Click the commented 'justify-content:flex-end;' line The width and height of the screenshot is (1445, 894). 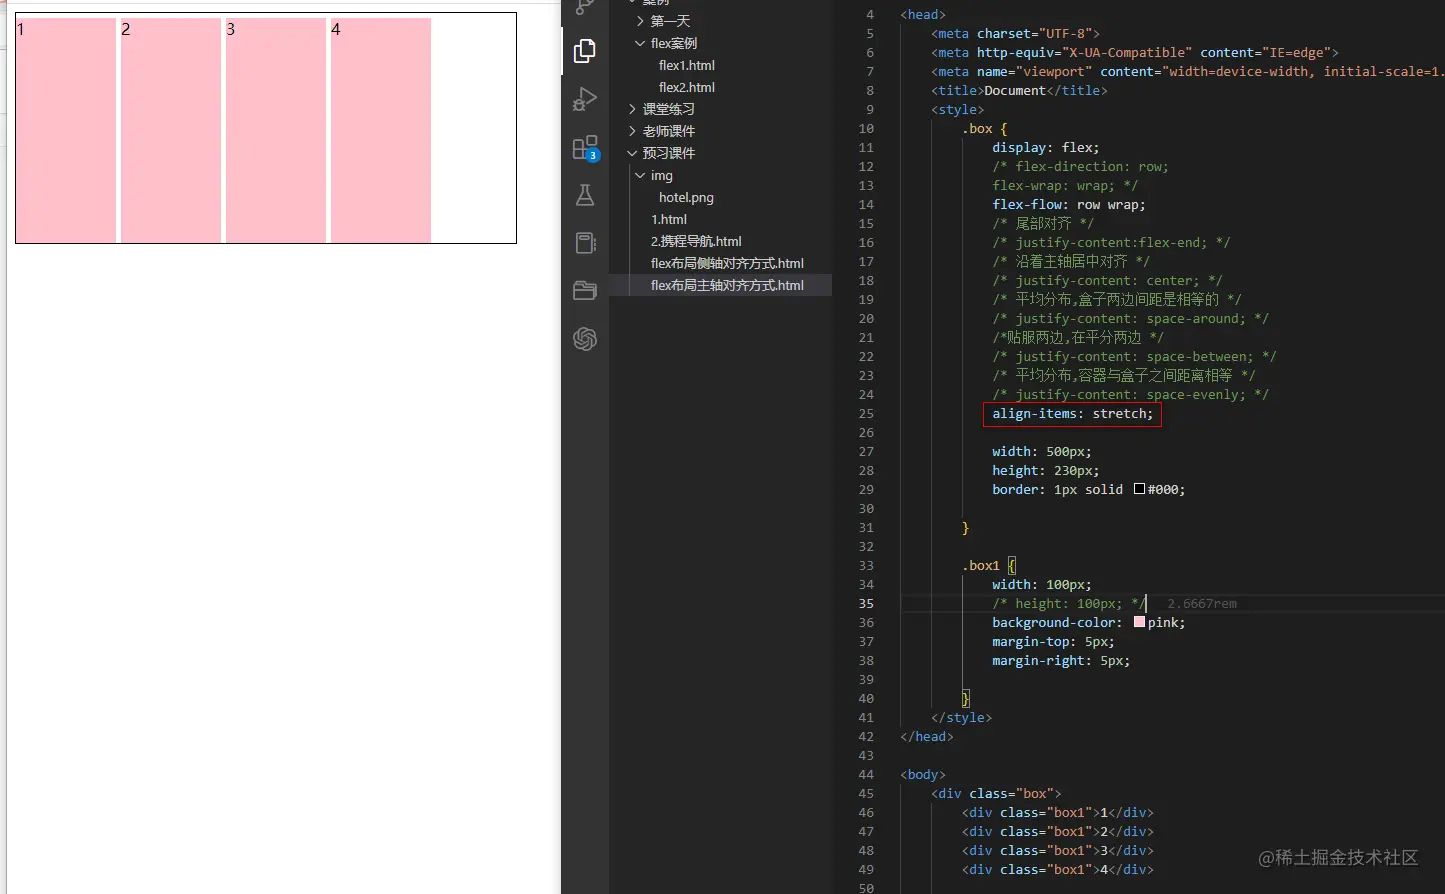[1111, 242]
